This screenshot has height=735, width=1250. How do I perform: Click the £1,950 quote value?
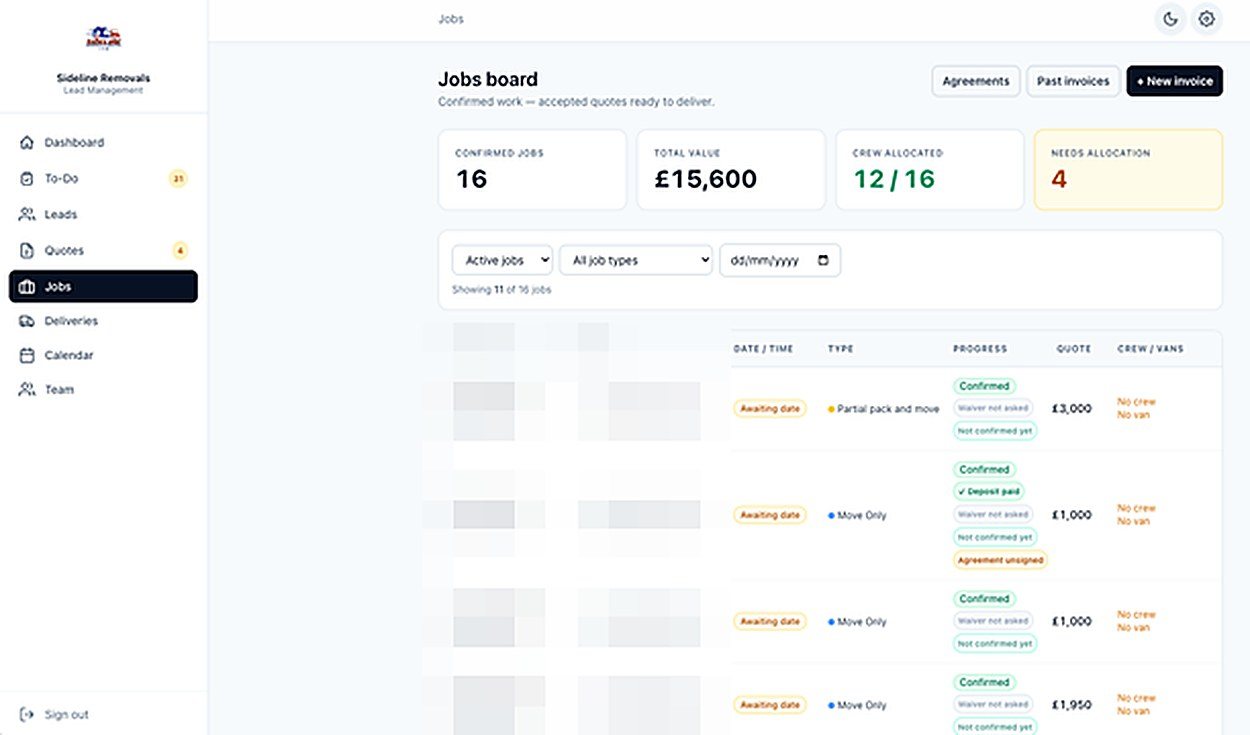(x=1072, y=705)
